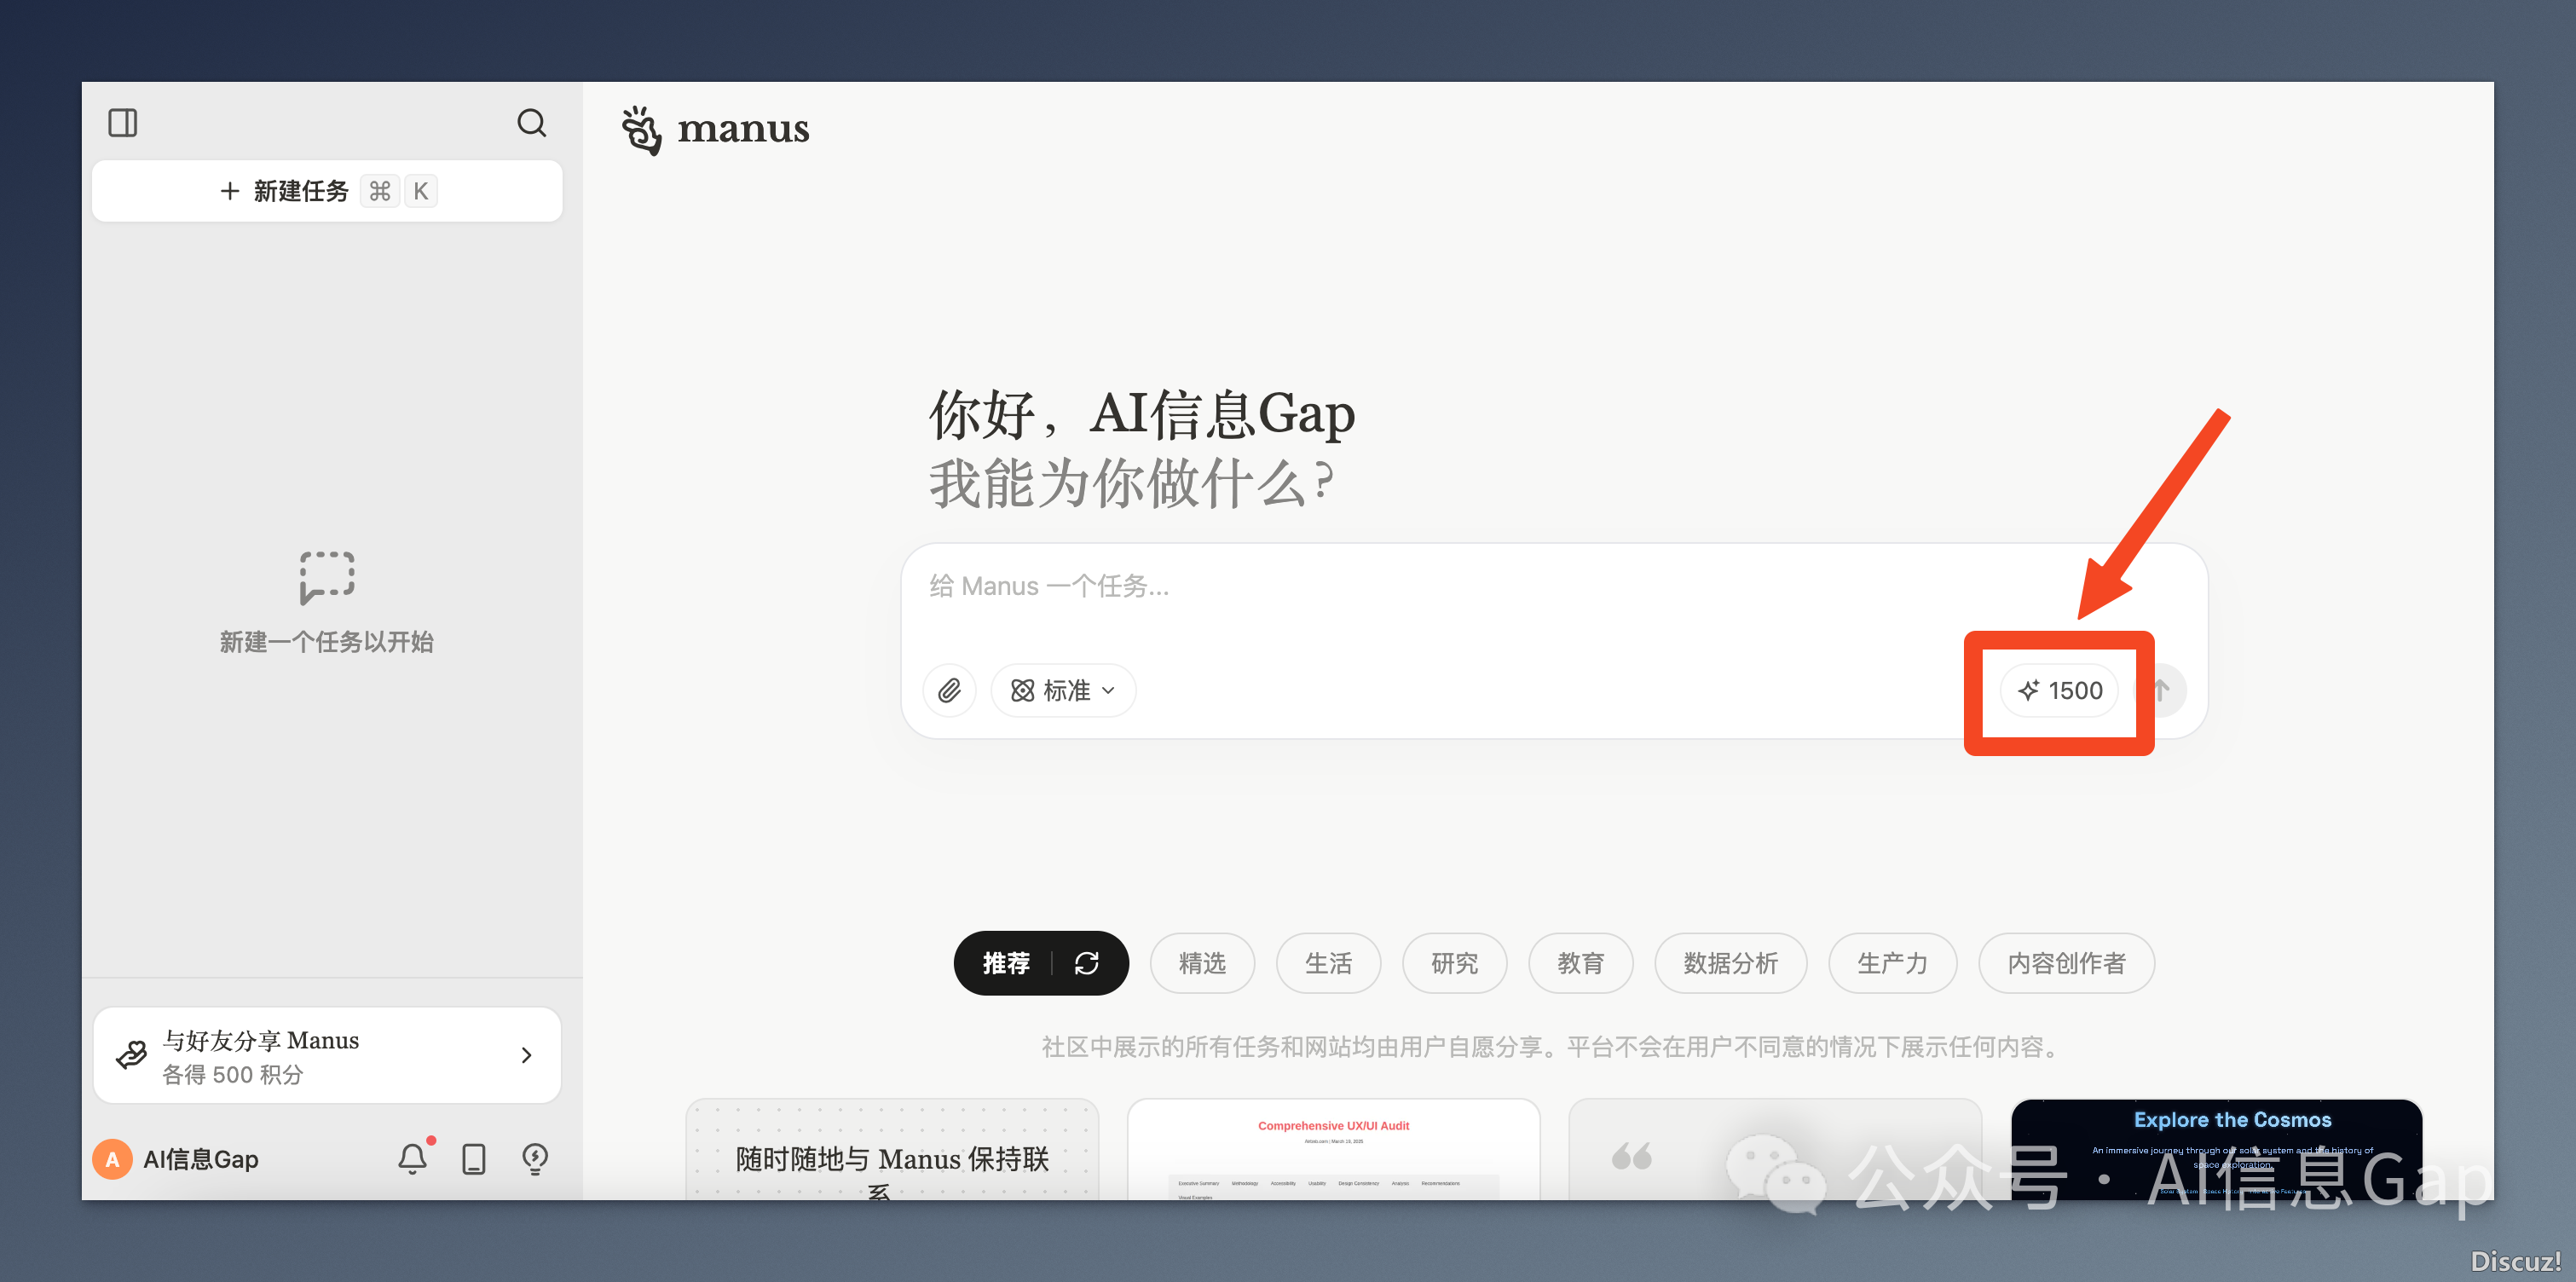The height and width of the screenshot is (1282, 2576).
Task: Click the 各得 500 积分 text
Action: [x=233, y=1075]
